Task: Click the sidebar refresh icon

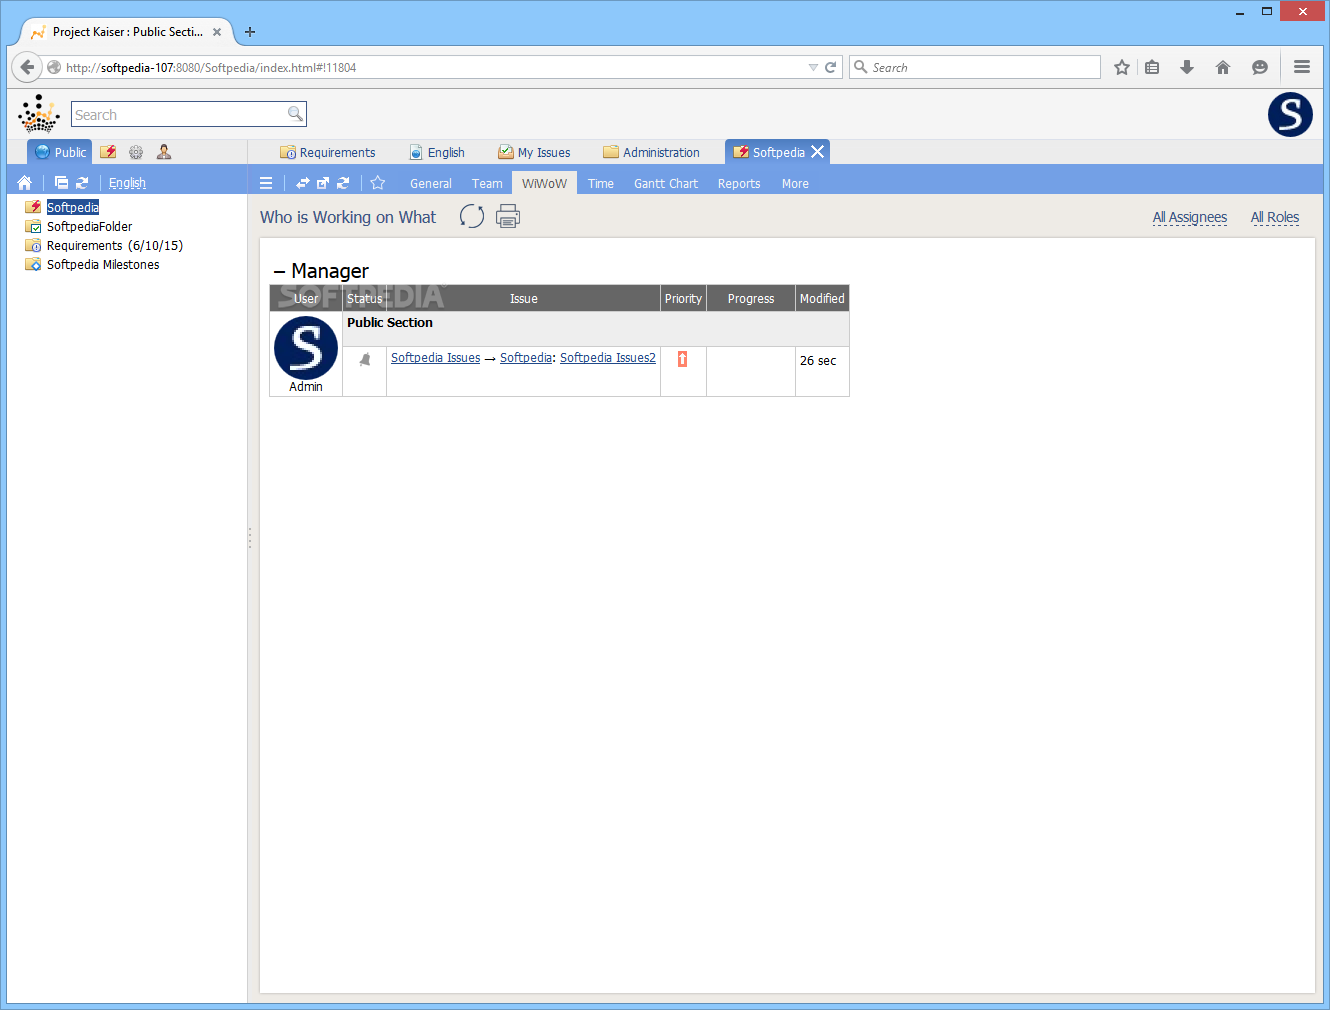Action: tap(82, 183)
